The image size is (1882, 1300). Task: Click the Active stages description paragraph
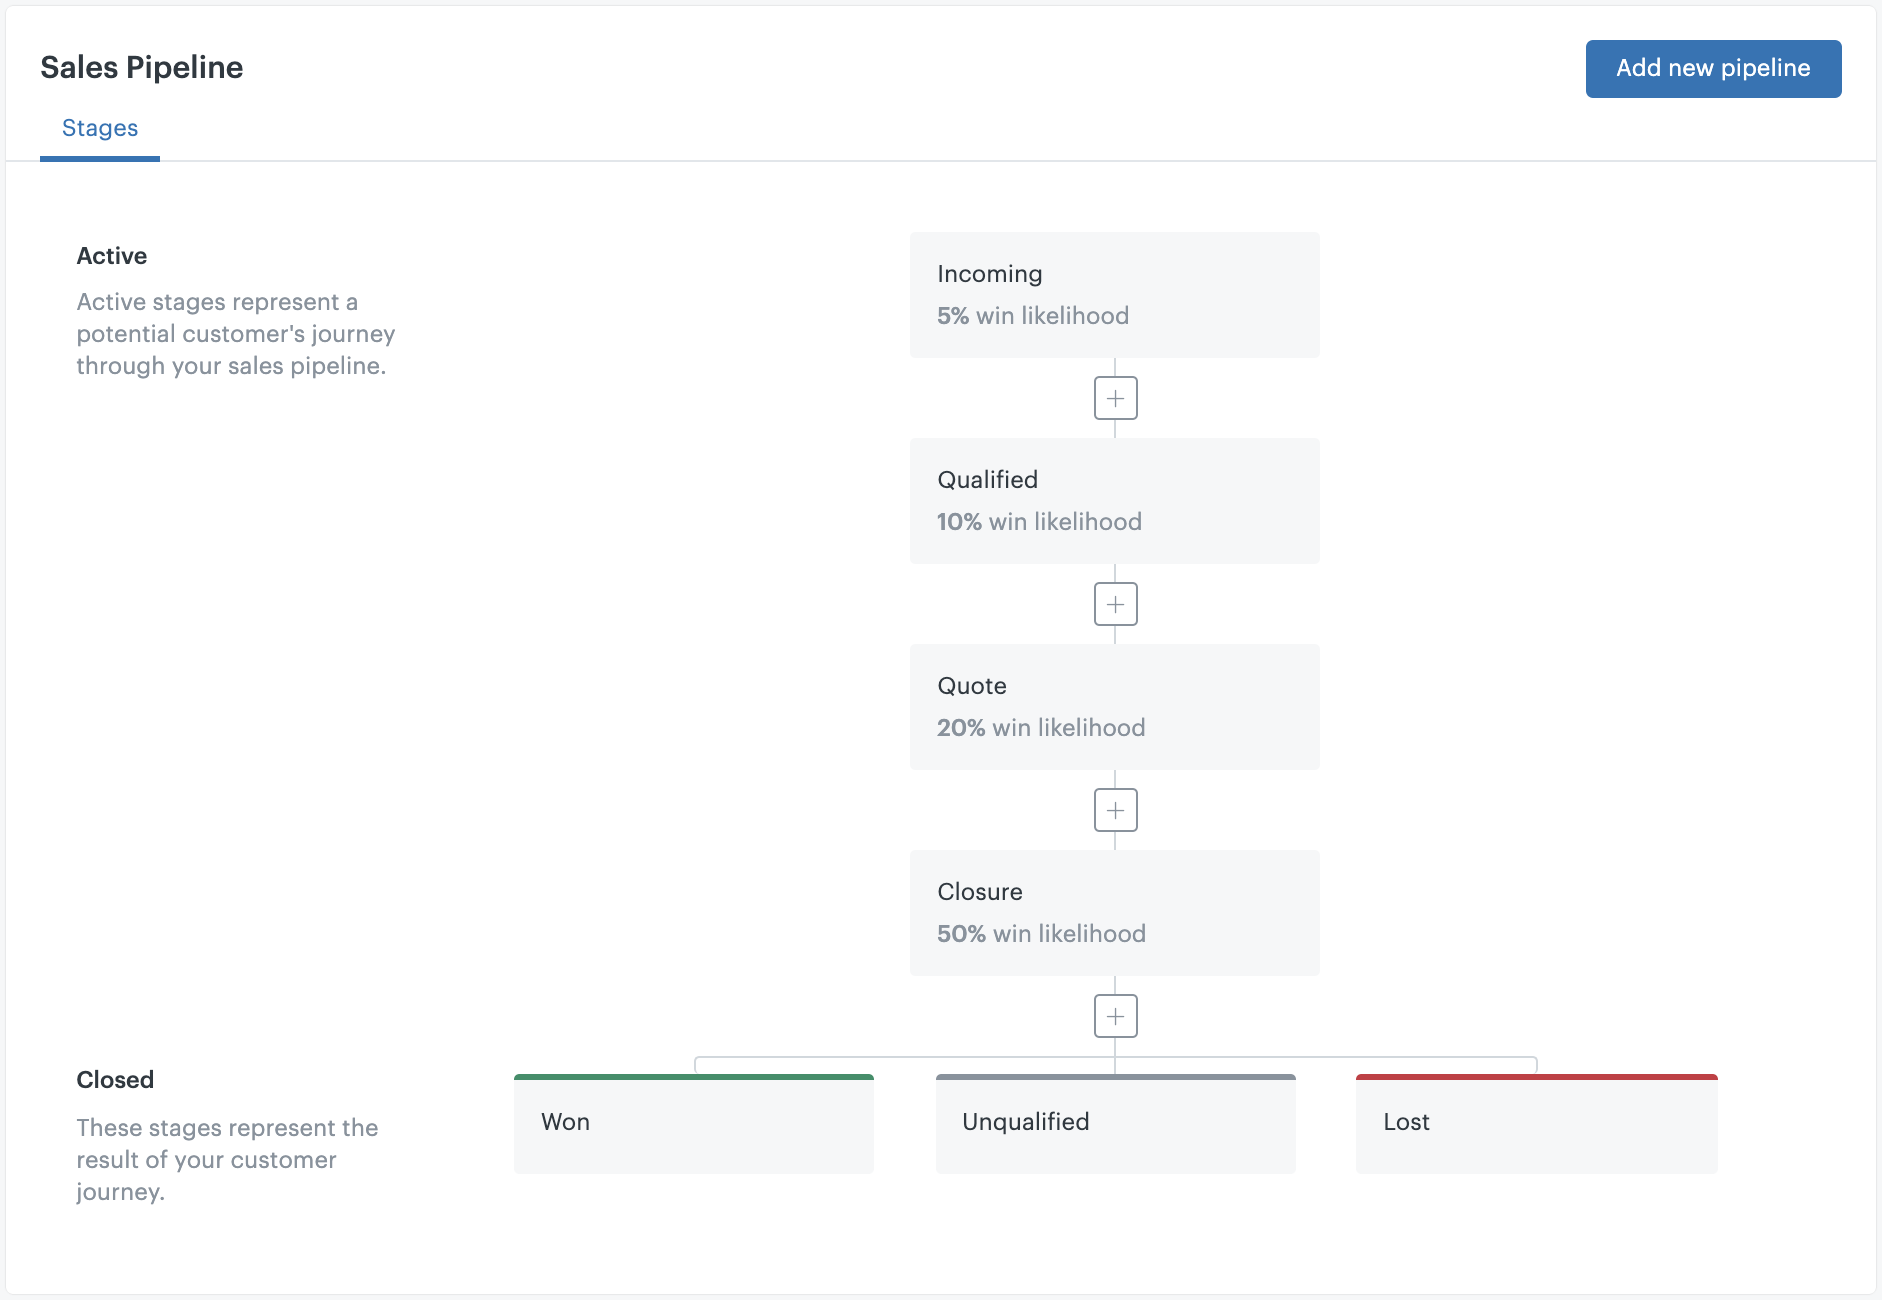coord(236,334)
